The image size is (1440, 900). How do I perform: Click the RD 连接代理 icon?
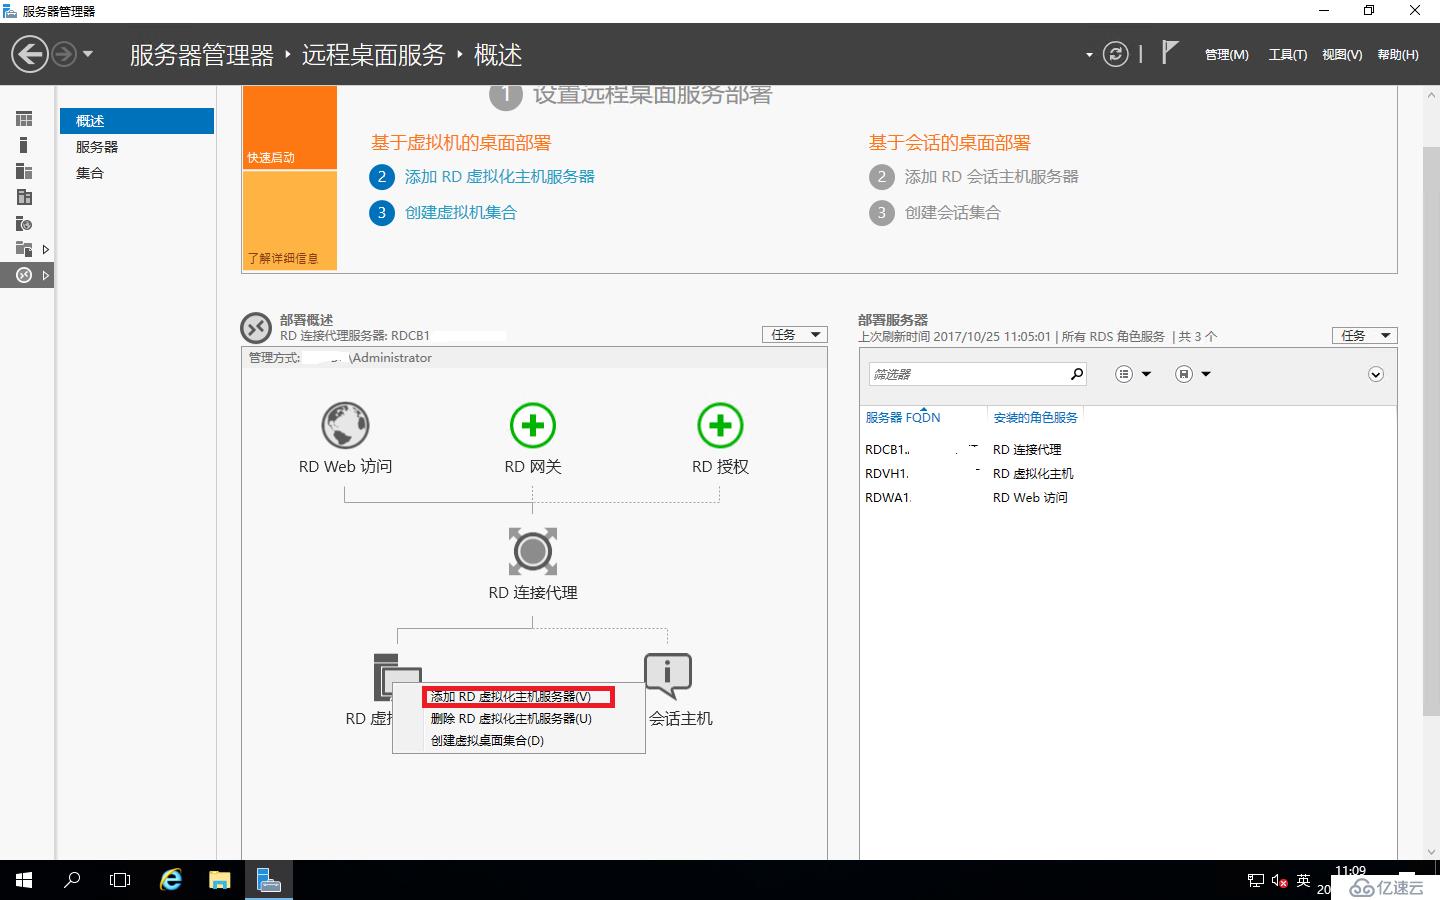tap(533, 552)
